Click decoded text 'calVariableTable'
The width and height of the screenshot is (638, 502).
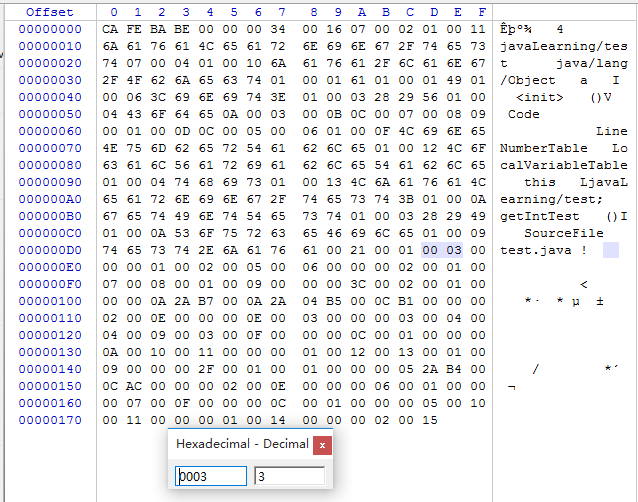click(564, 166)
